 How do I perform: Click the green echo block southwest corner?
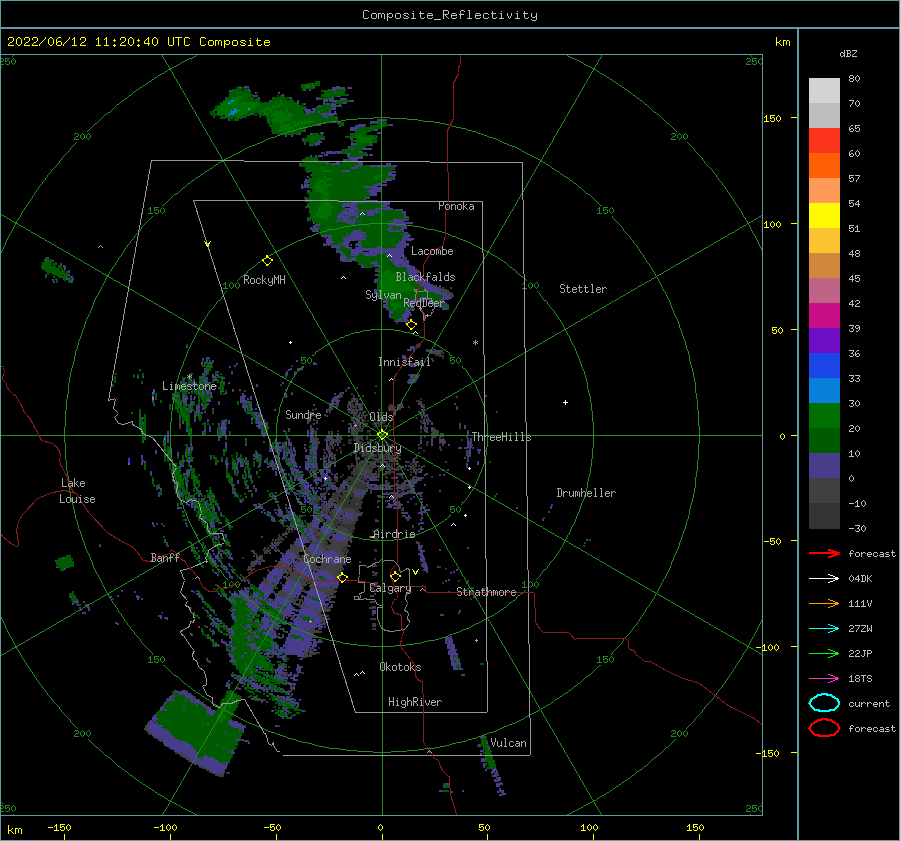pyautogui.click(x=198, y=732)
